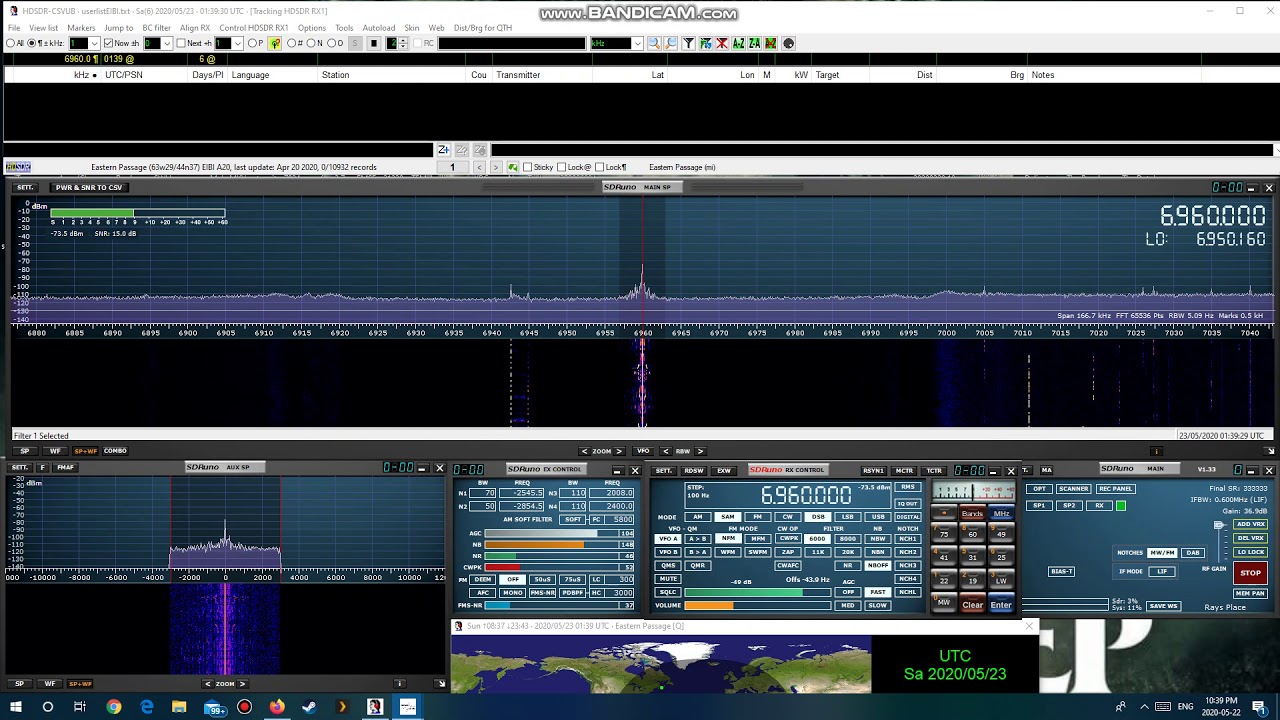The image size is (1280, 720).
Task: Click the red STOP button in Main panel
Action: 1250,573
